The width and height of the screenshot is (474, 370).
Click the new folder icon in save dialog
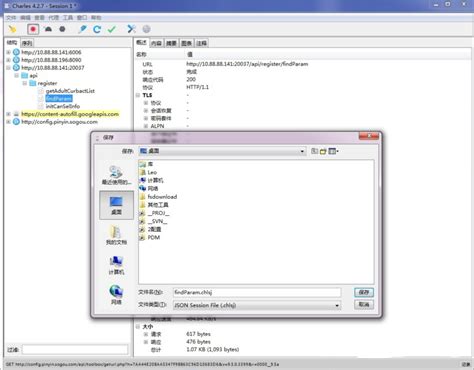[323, 151]
